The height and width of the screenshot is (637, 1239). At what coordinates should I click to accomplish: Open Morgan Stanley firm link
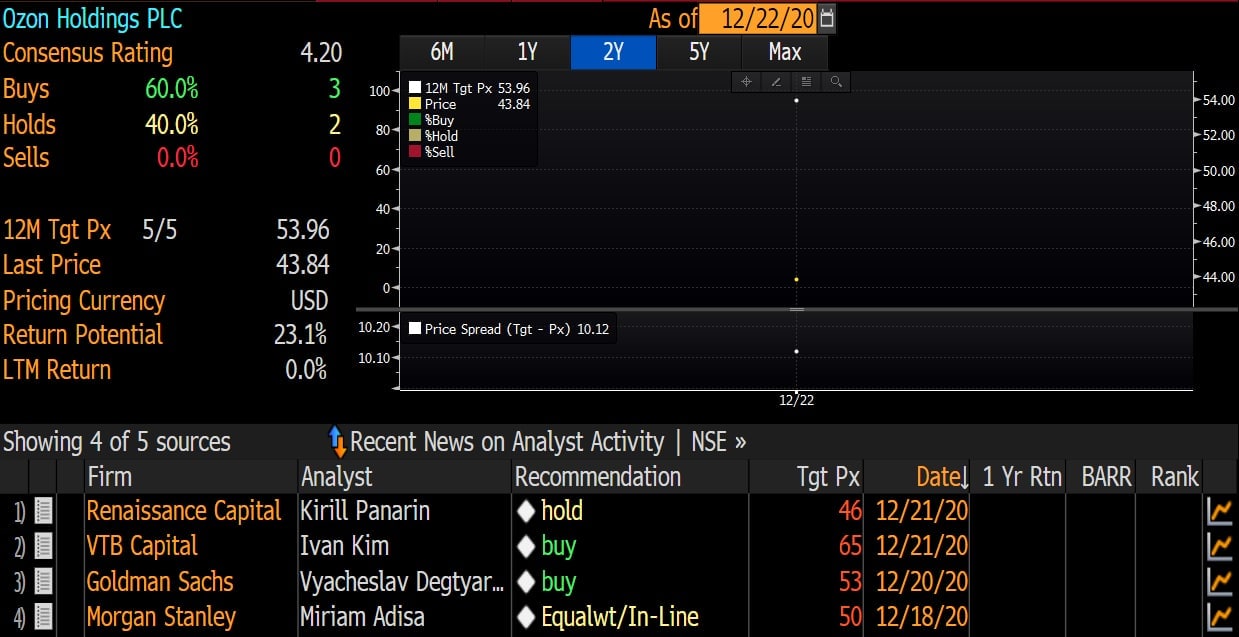tap(161, 617)
